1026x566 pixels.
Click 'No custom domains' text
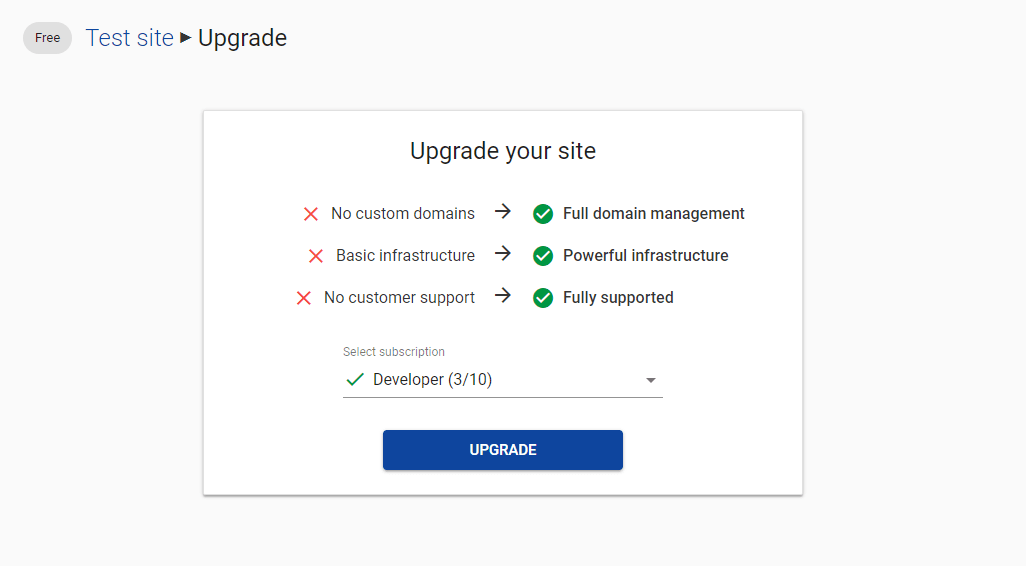(x=402, y=213)
